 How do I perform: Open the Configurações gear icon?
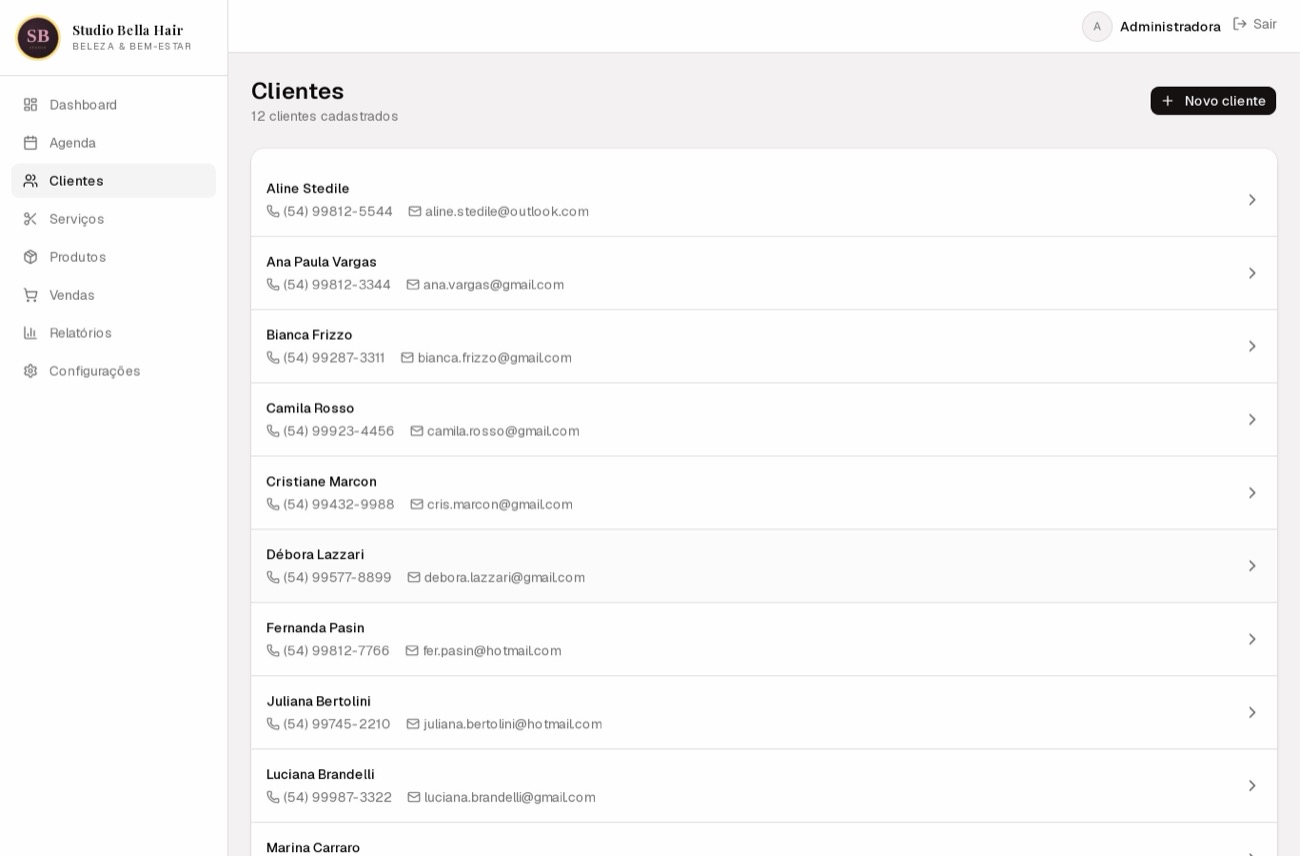tap(30, 371)
